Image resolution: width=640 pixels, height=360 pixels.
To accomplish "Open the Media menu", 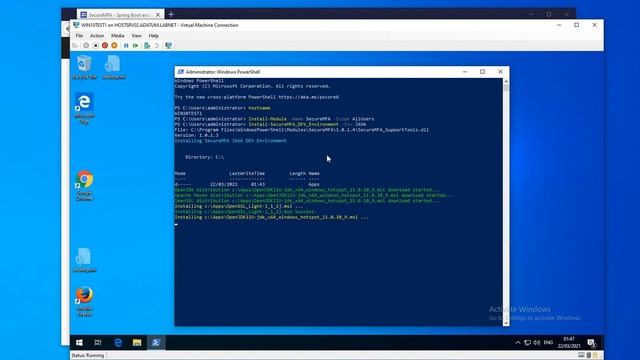I will [x=118, y=36].
